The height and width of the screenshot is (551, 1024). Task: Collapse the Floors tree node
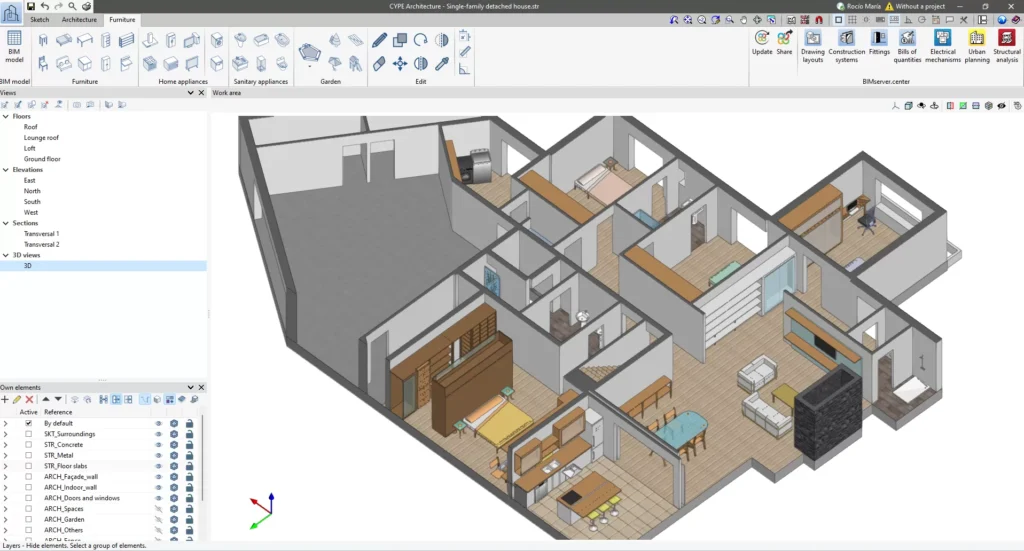tap(6, 116)
